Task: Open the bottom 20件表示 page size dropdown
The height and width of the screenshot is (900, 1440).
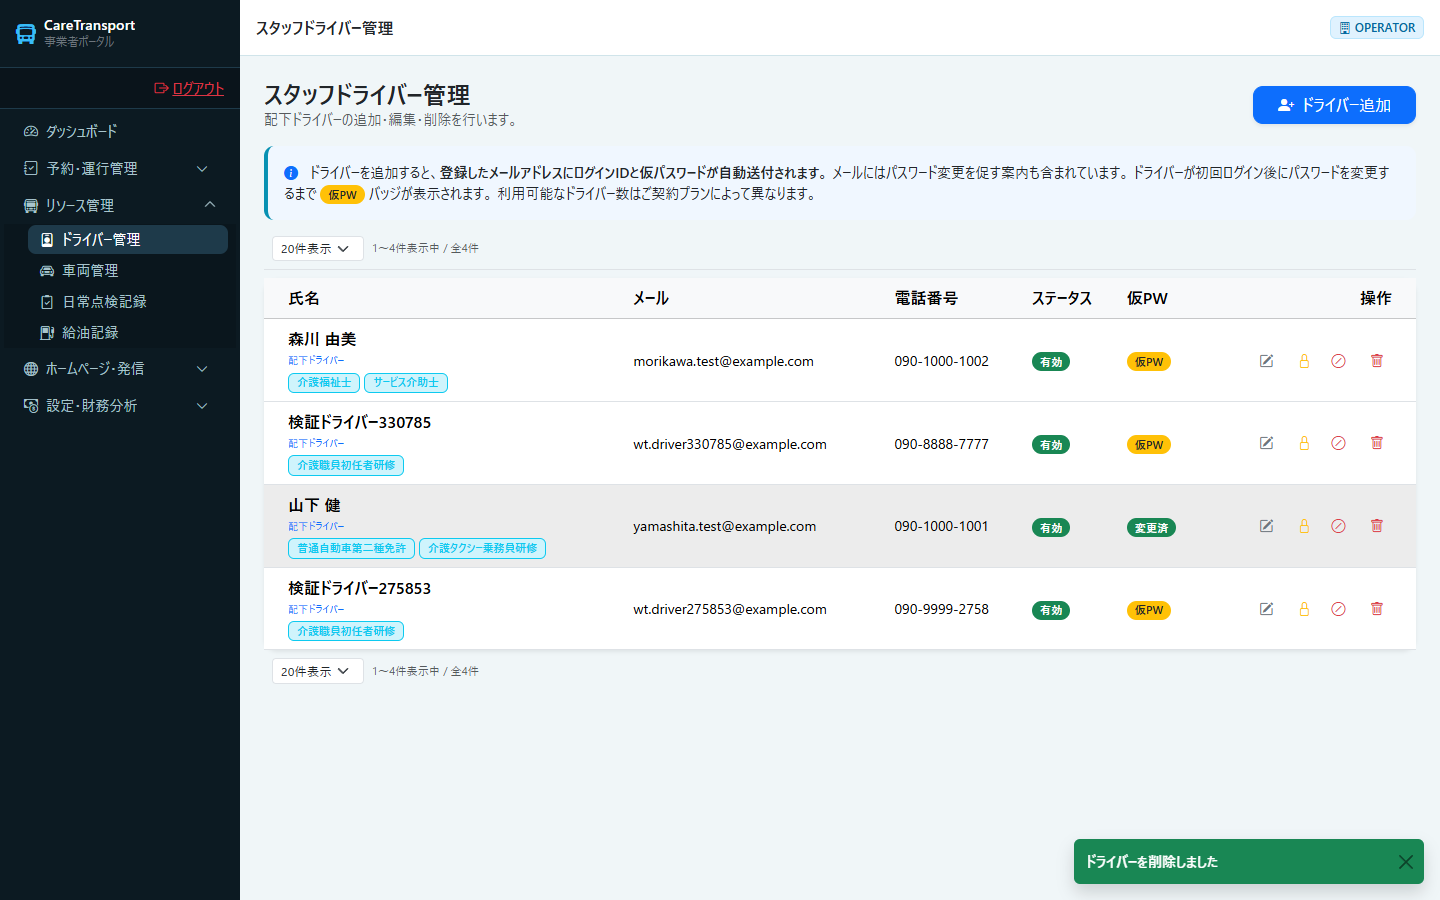Action: (x=317, y=671)
